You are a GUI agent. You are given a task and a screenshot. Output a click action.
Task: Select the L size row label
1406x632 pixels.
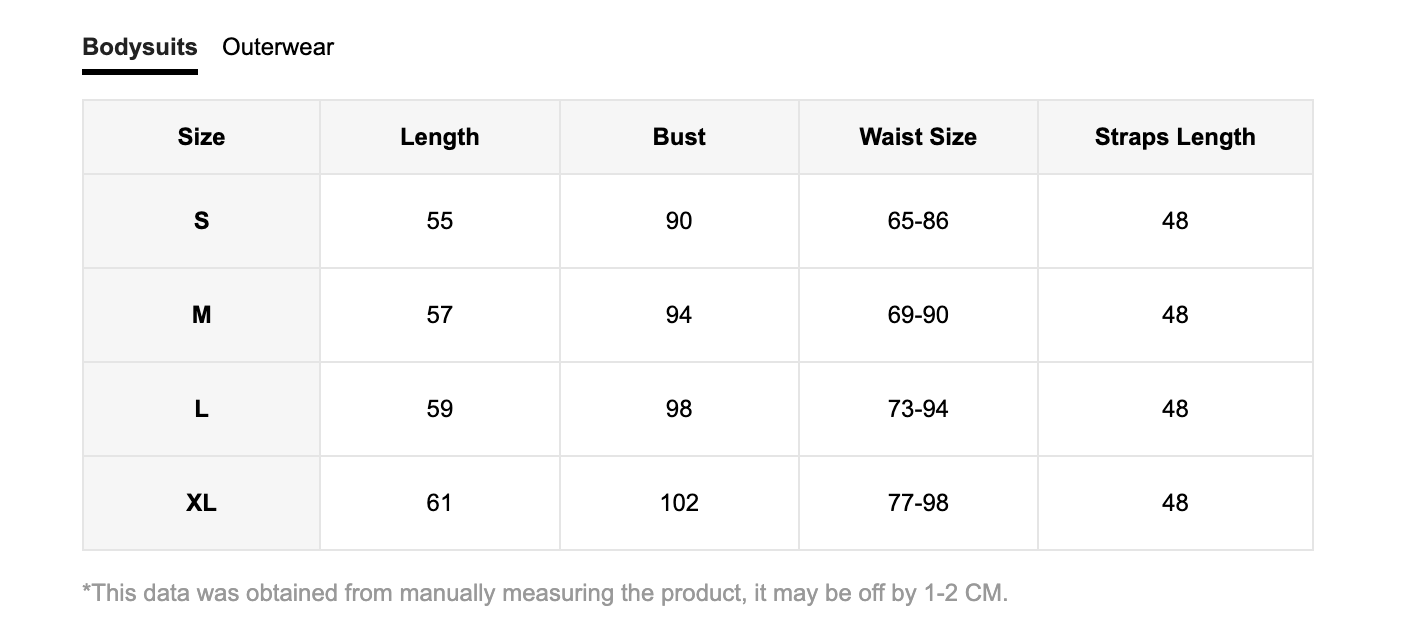pos(201,409)
